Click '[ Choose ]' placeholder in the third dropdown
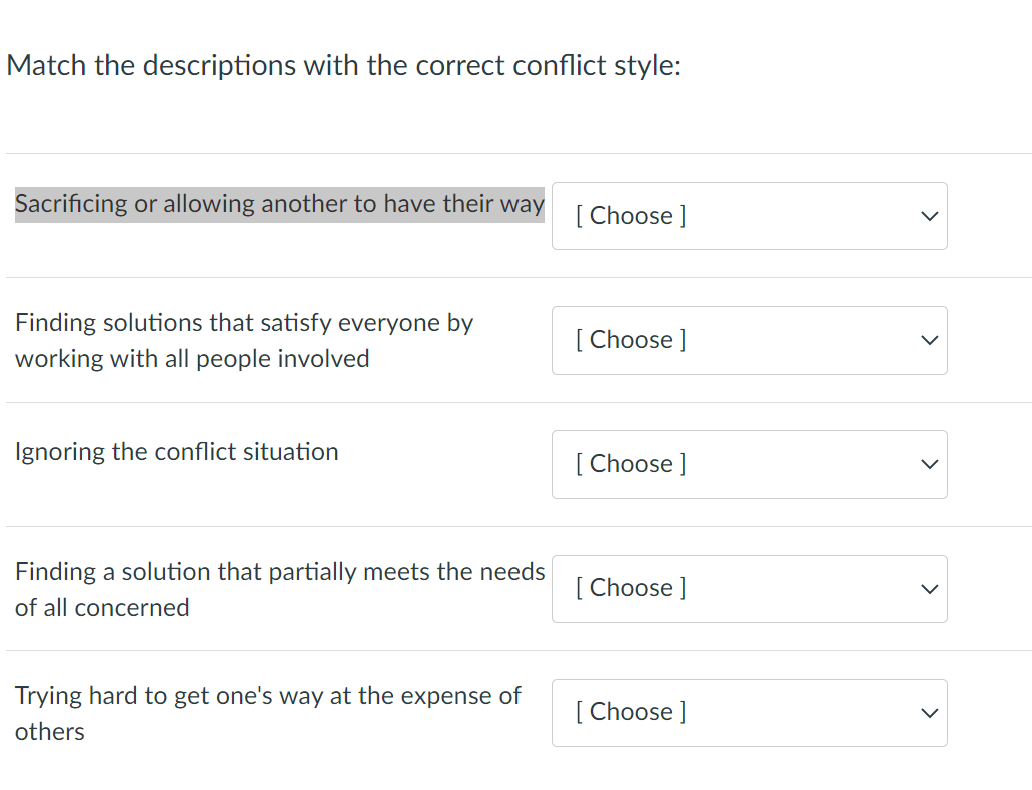1032x790 pixels. 631,464
